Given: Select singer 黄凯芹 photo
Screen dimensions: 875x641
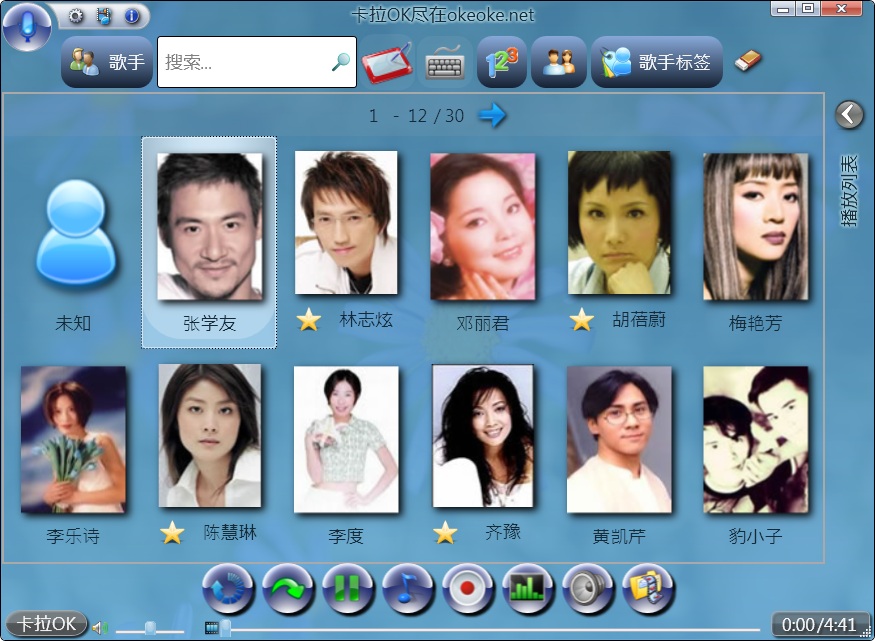Looking at the screenshot, I should tap(619, 440).
